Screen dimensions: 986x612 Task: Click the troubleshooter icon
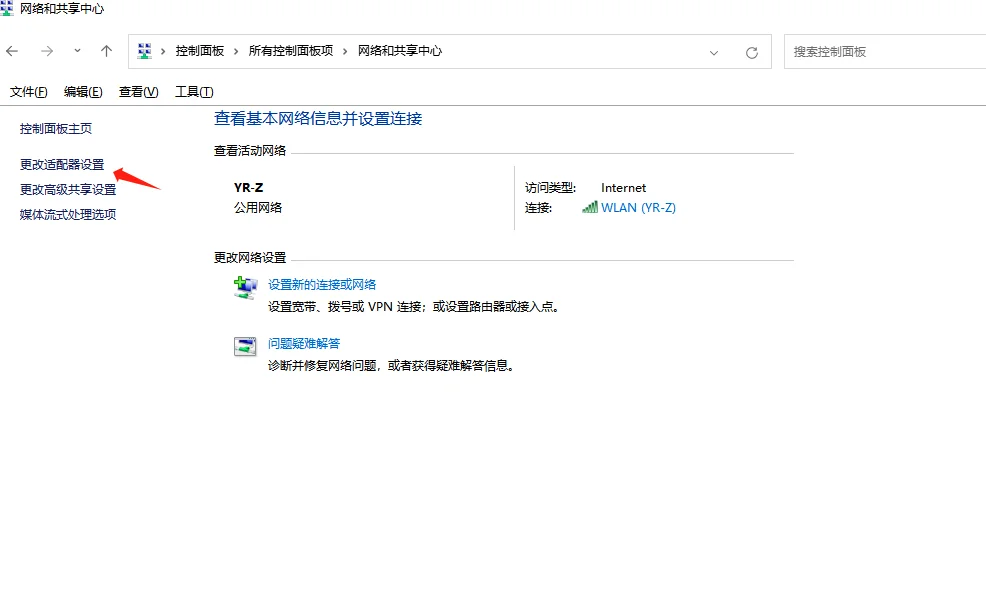pyautogui.click(x=245, y=347)
